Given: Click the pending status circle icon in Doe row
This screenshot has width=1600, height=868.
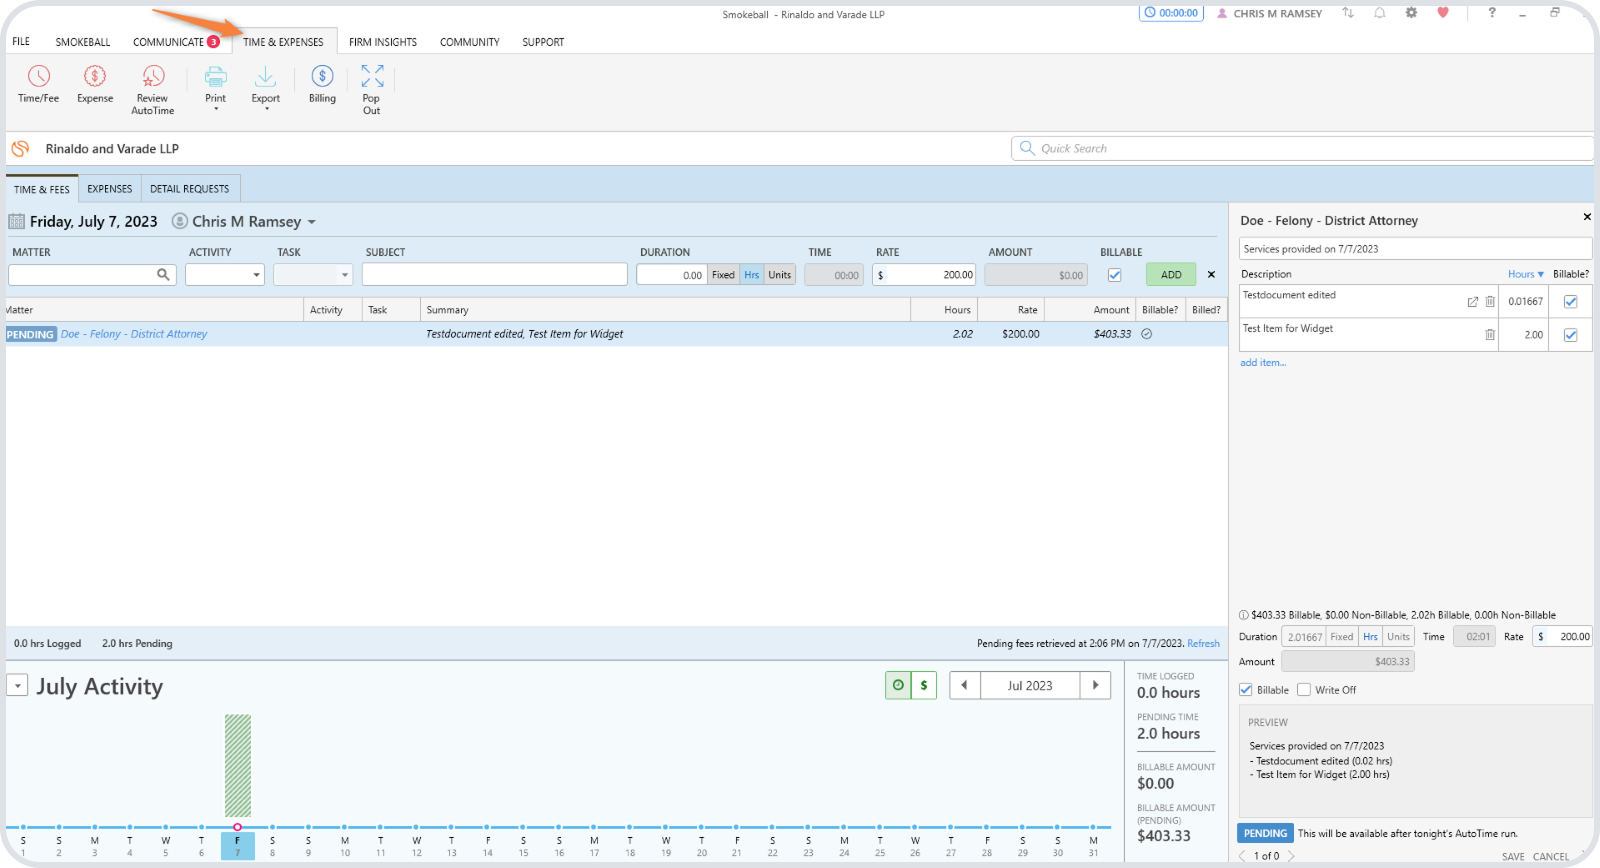Looking at the screenshot, I should click(x=1147, y=334).
